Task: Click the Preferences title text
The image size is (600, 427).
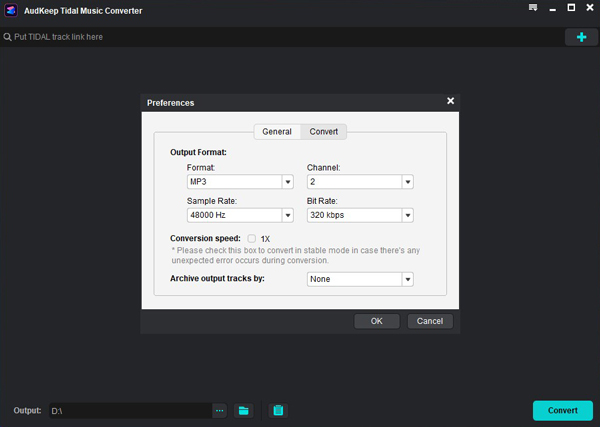Action: pyautogui.click(x=170, y=103)
